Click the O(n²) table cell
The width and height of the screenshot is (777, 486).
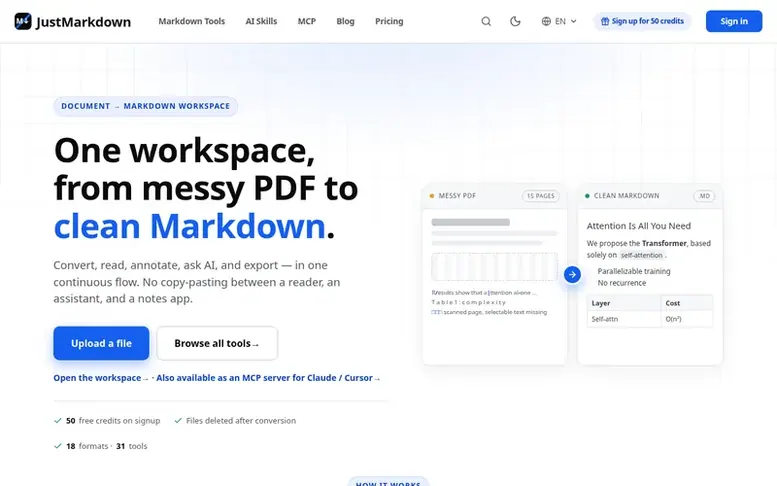click(x=687, y=319)
